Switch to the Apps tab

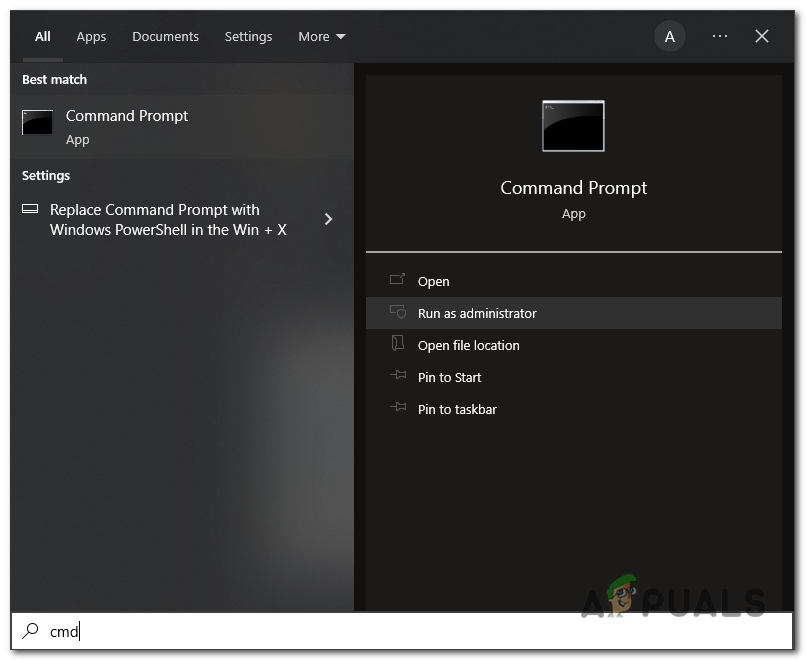tap(91, 37)
